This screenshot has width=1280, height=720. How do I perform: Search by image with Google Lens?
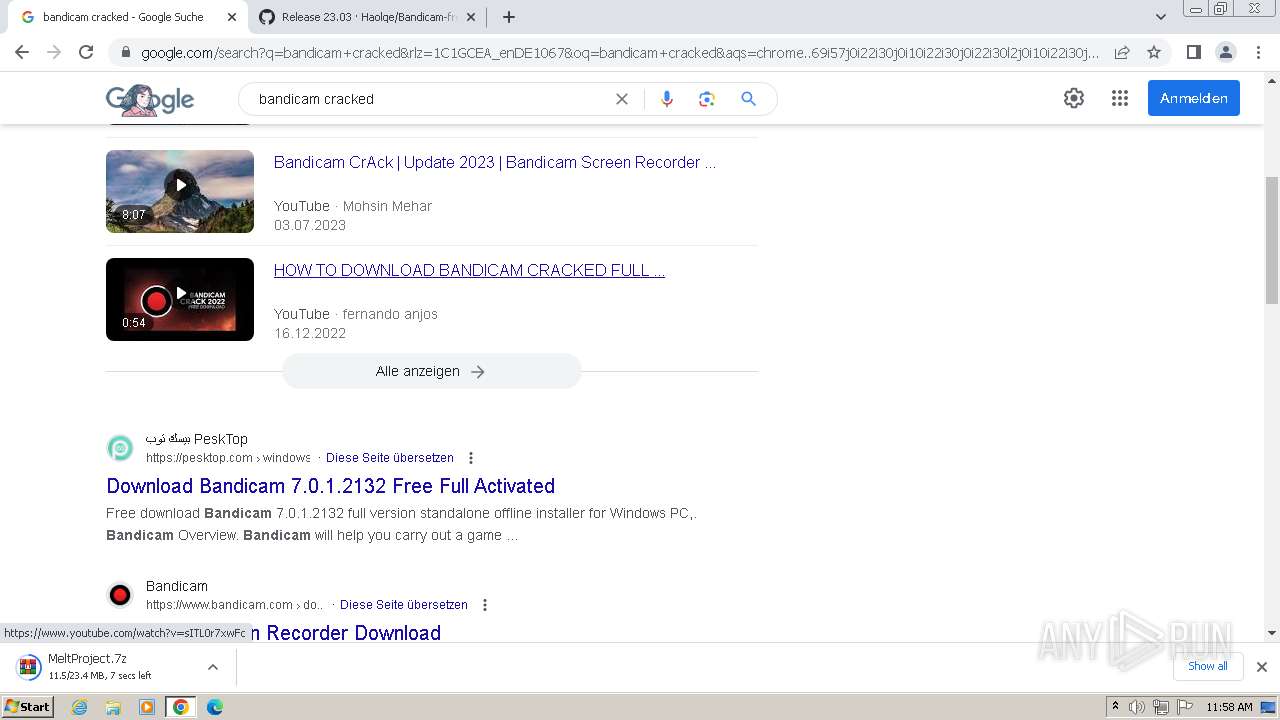pos(707,99)
